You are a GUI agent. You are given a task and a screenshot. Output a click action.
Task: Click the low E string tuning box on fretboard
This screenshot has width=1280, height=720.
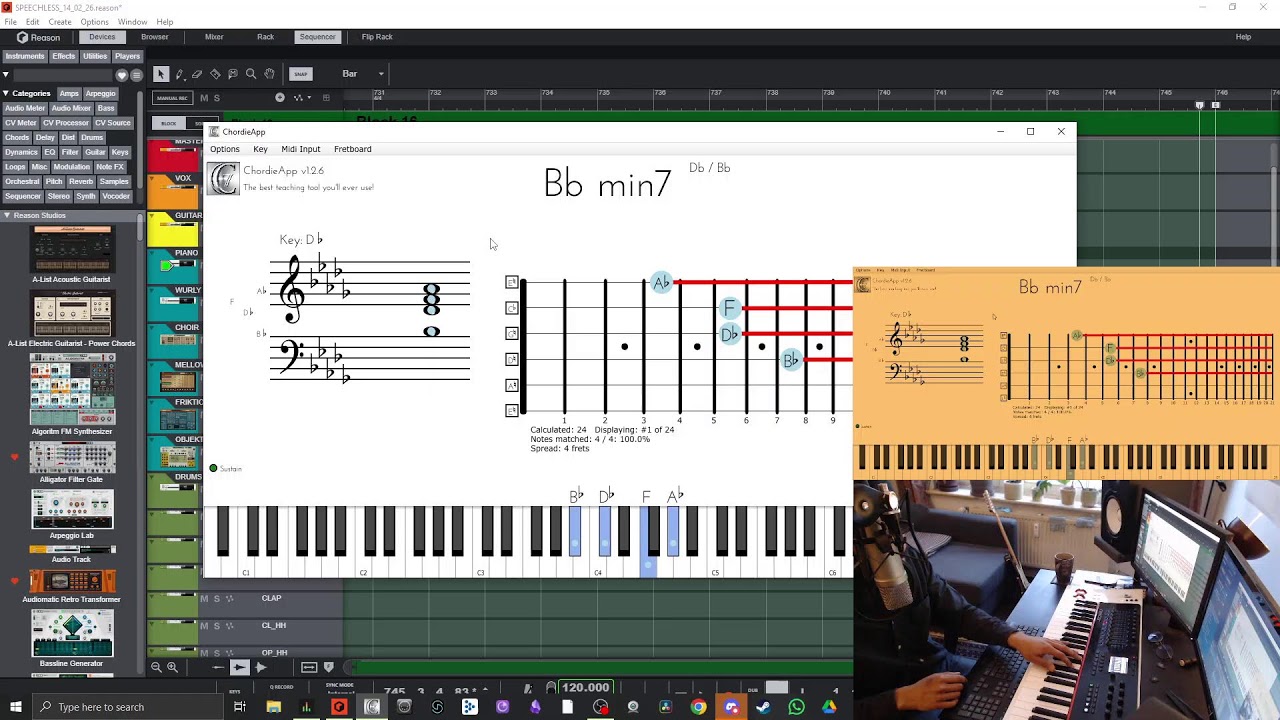tap(512, 410)
